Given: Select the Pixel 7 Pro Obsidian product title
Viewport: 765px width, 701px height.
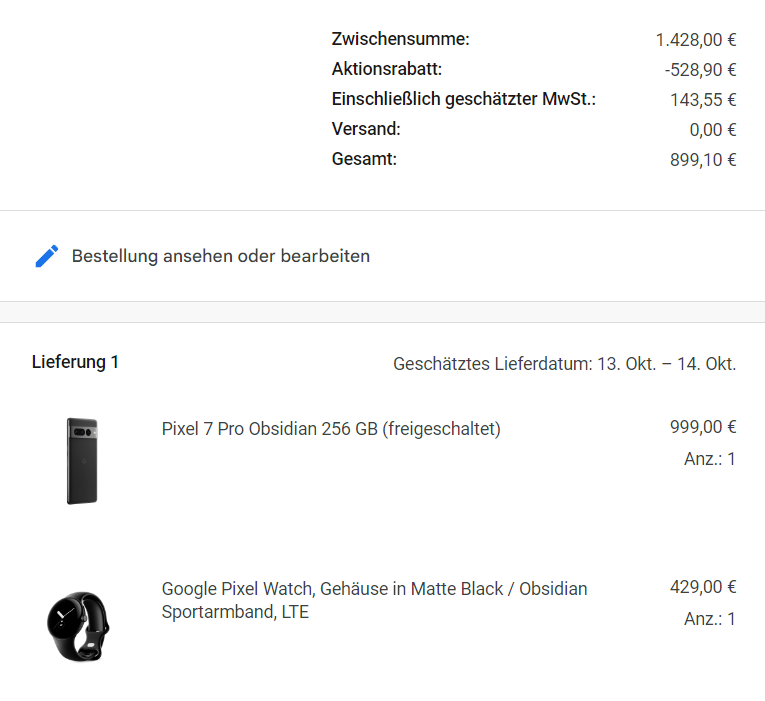Looking at the screenshot, I should coord(331,429).
